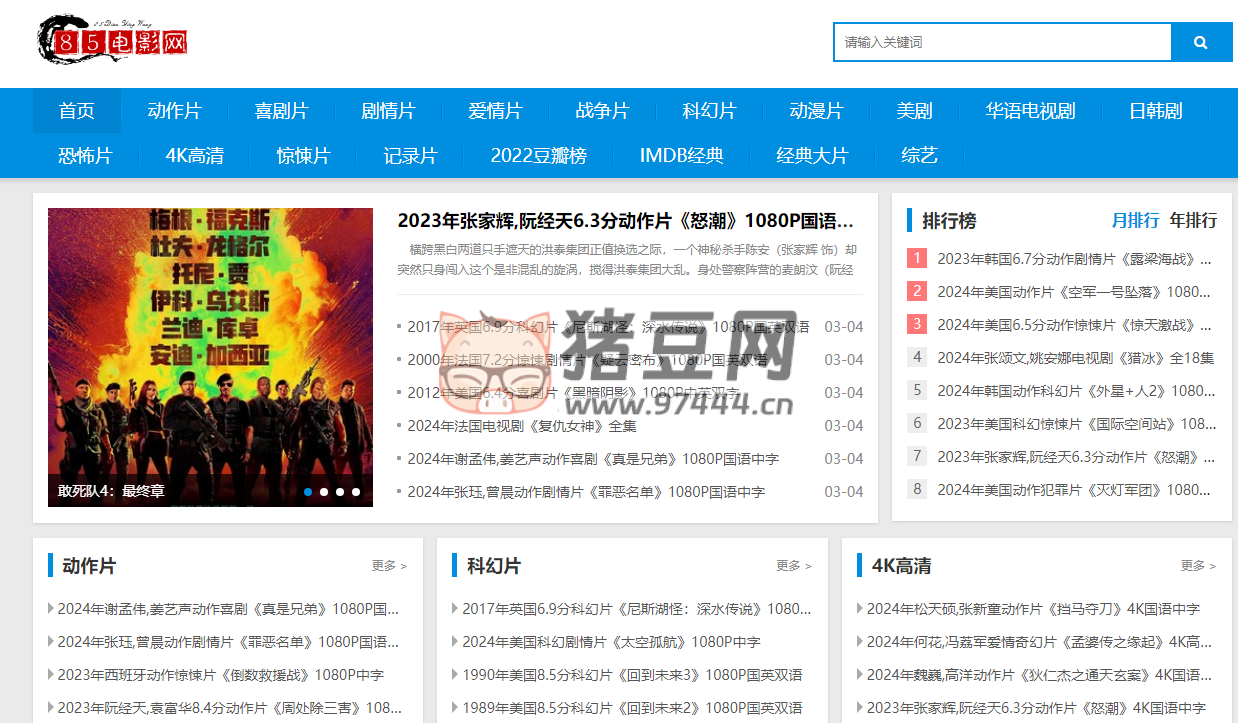Viewport: 1238px width, 723px height.
Task: Open the 科幻片 navigation item
Action: click(x=709, y=111)
